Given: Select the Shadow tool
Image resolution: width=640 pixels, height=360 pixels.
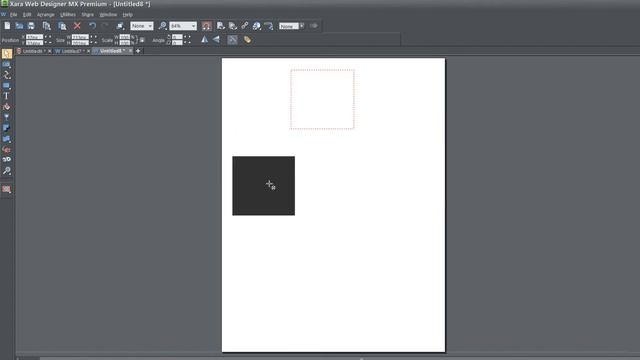Looking at the screenshot, I should [x=7, y=128].
